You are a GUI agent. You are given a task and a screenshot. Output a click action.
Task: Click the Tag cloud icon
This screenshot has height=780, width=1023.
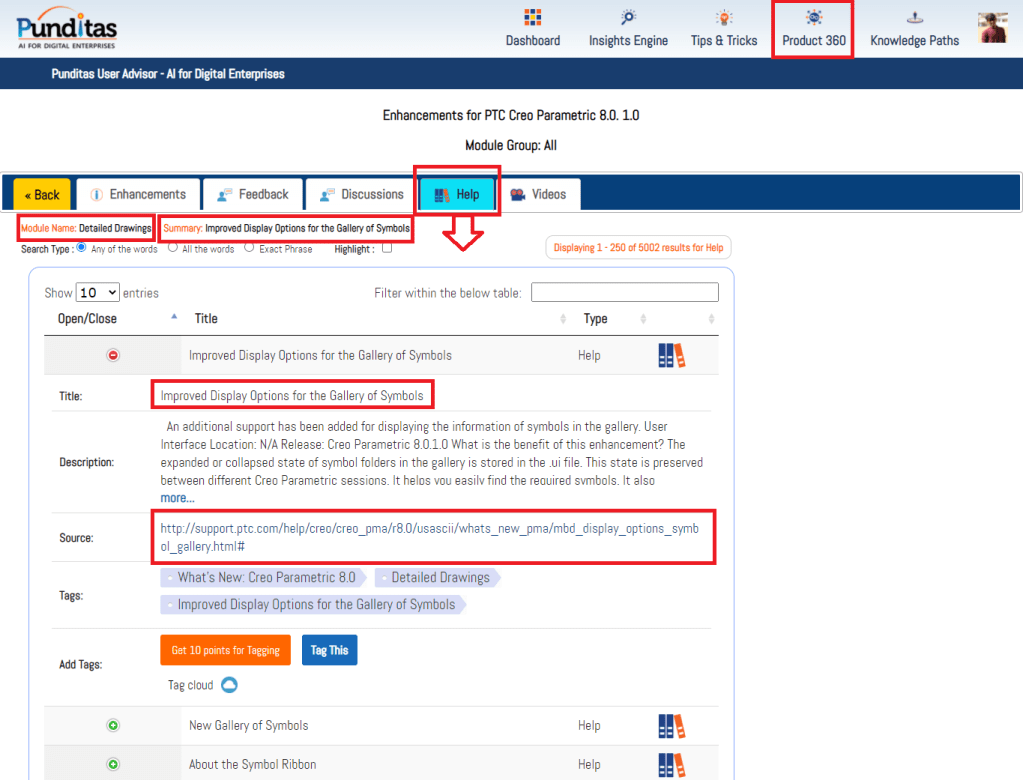pos(229,685)
